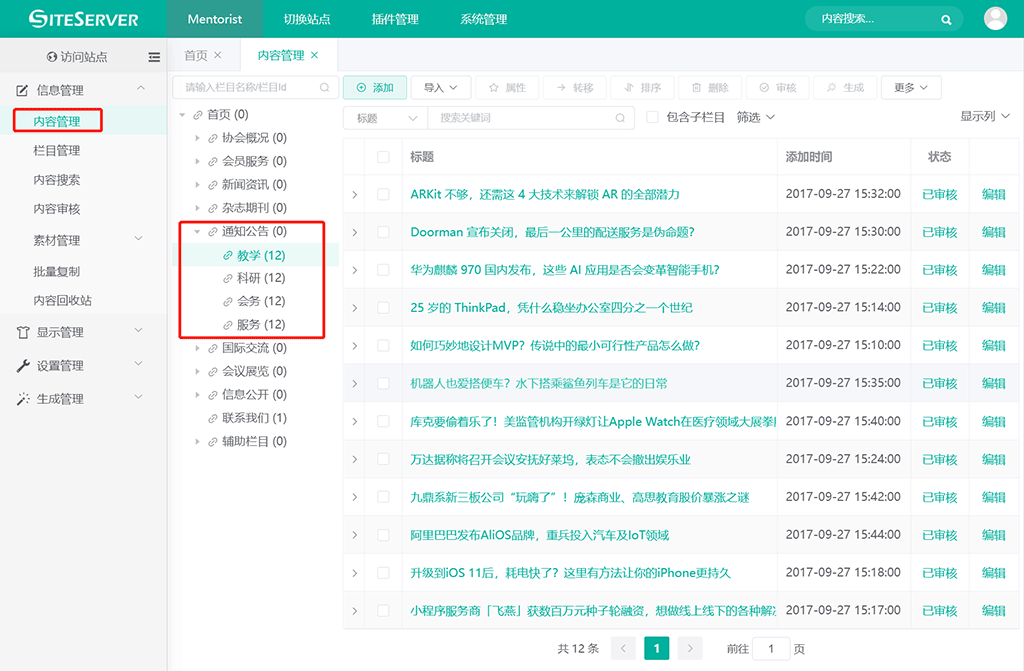Image resolution: width=1024 pixels, height=671 pixels.
Task: Collapse the sidebar with the hamburger icon
Action: coord(154,57)
